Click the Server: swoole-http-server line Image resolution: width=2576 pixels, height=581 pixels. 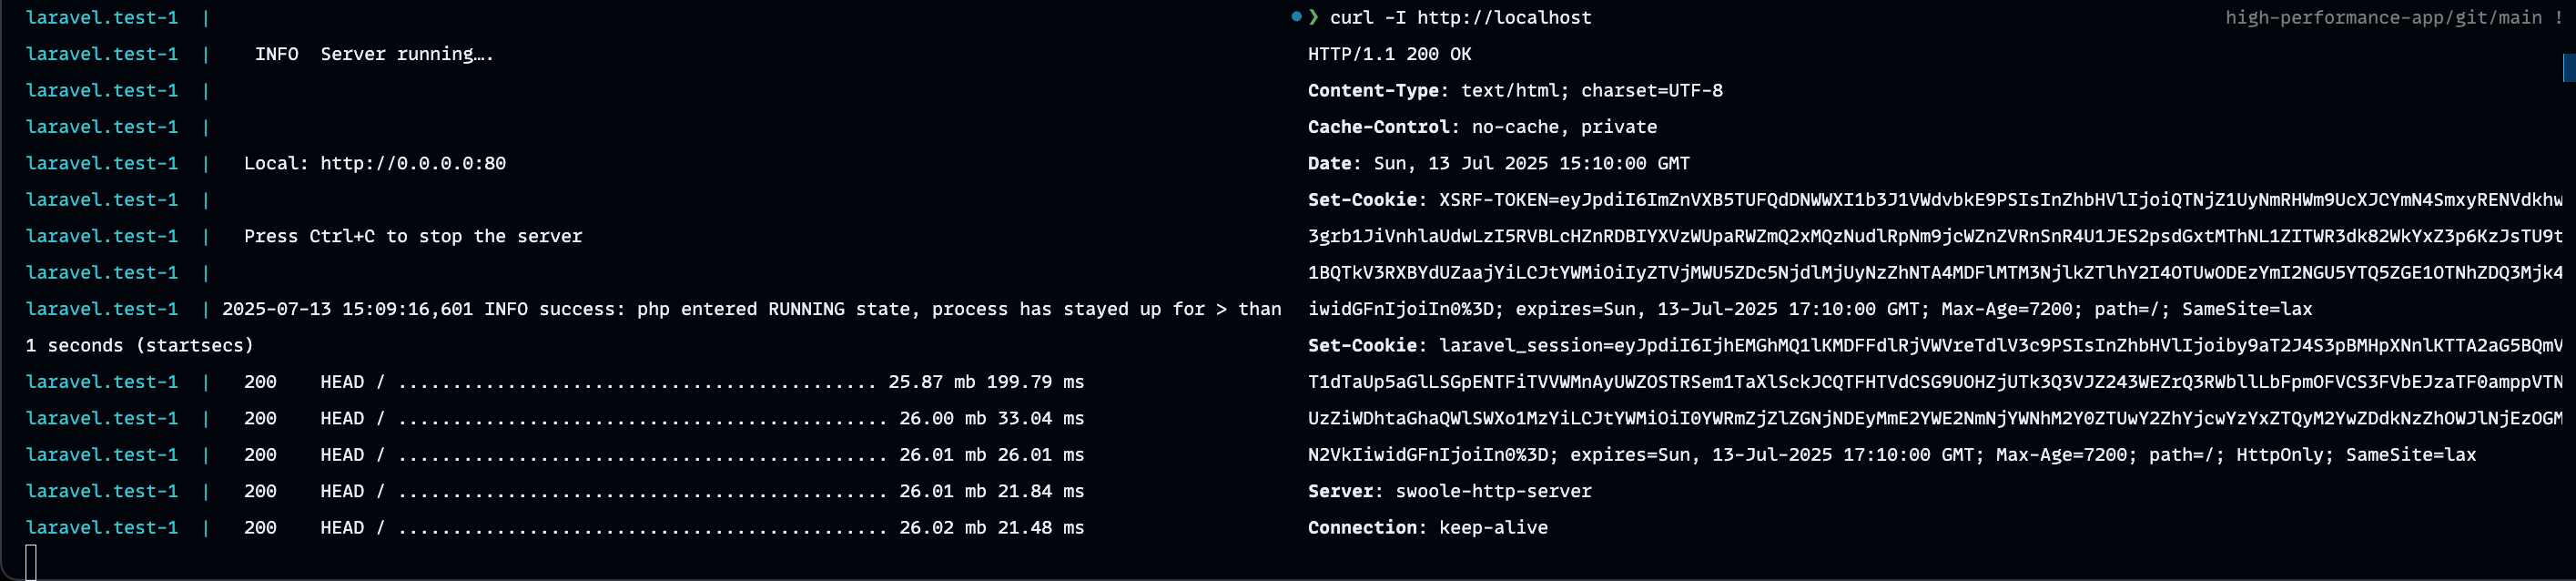tap(1449, 491)
